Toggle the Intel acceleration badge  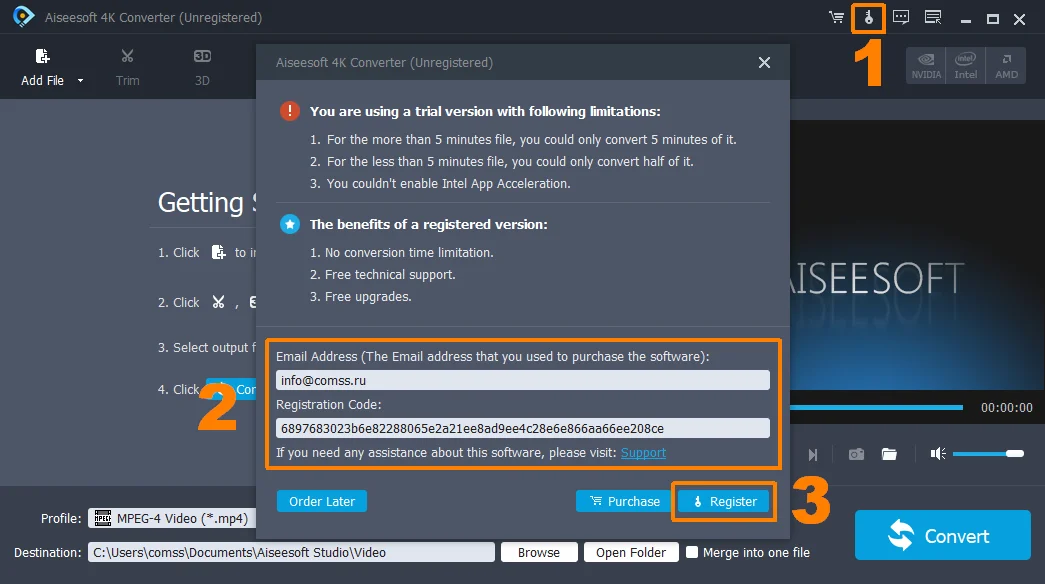[x=965, y=65]
